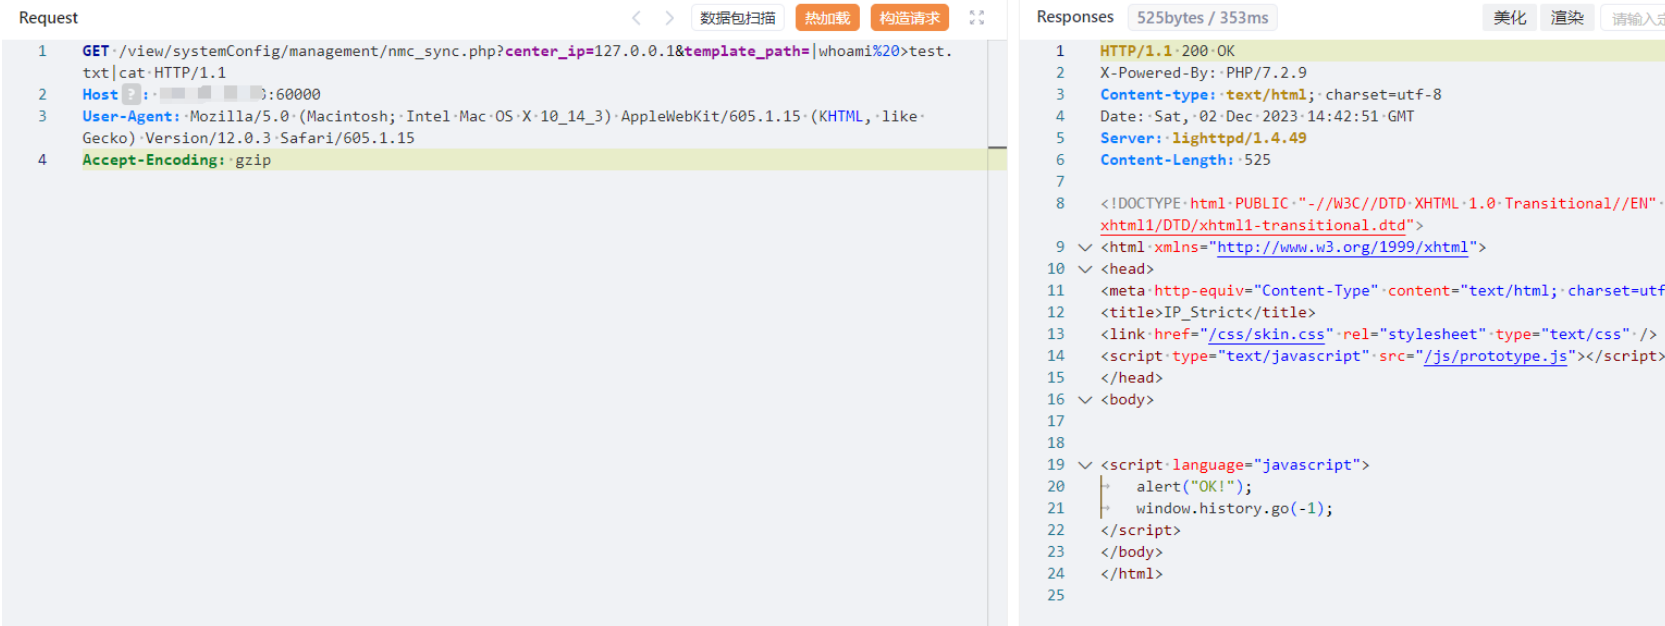Screen dimensions: 1665x626
Task: Collapse the body element on line 16
Action: [1085, 400]
